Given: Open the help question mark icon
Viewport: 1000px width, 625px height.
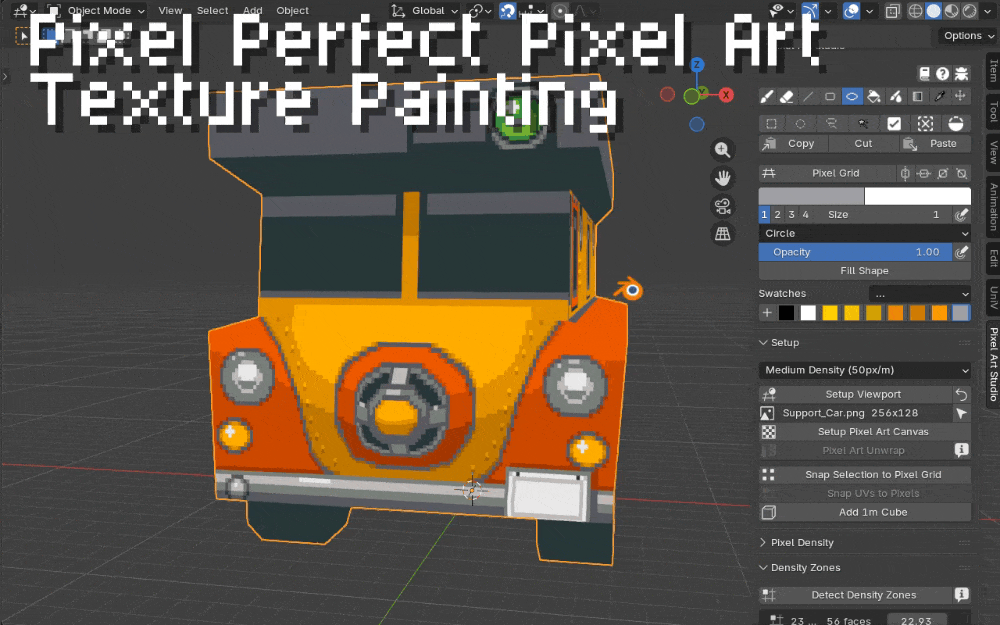Looking at the screenshot, I should click(943, 73).
